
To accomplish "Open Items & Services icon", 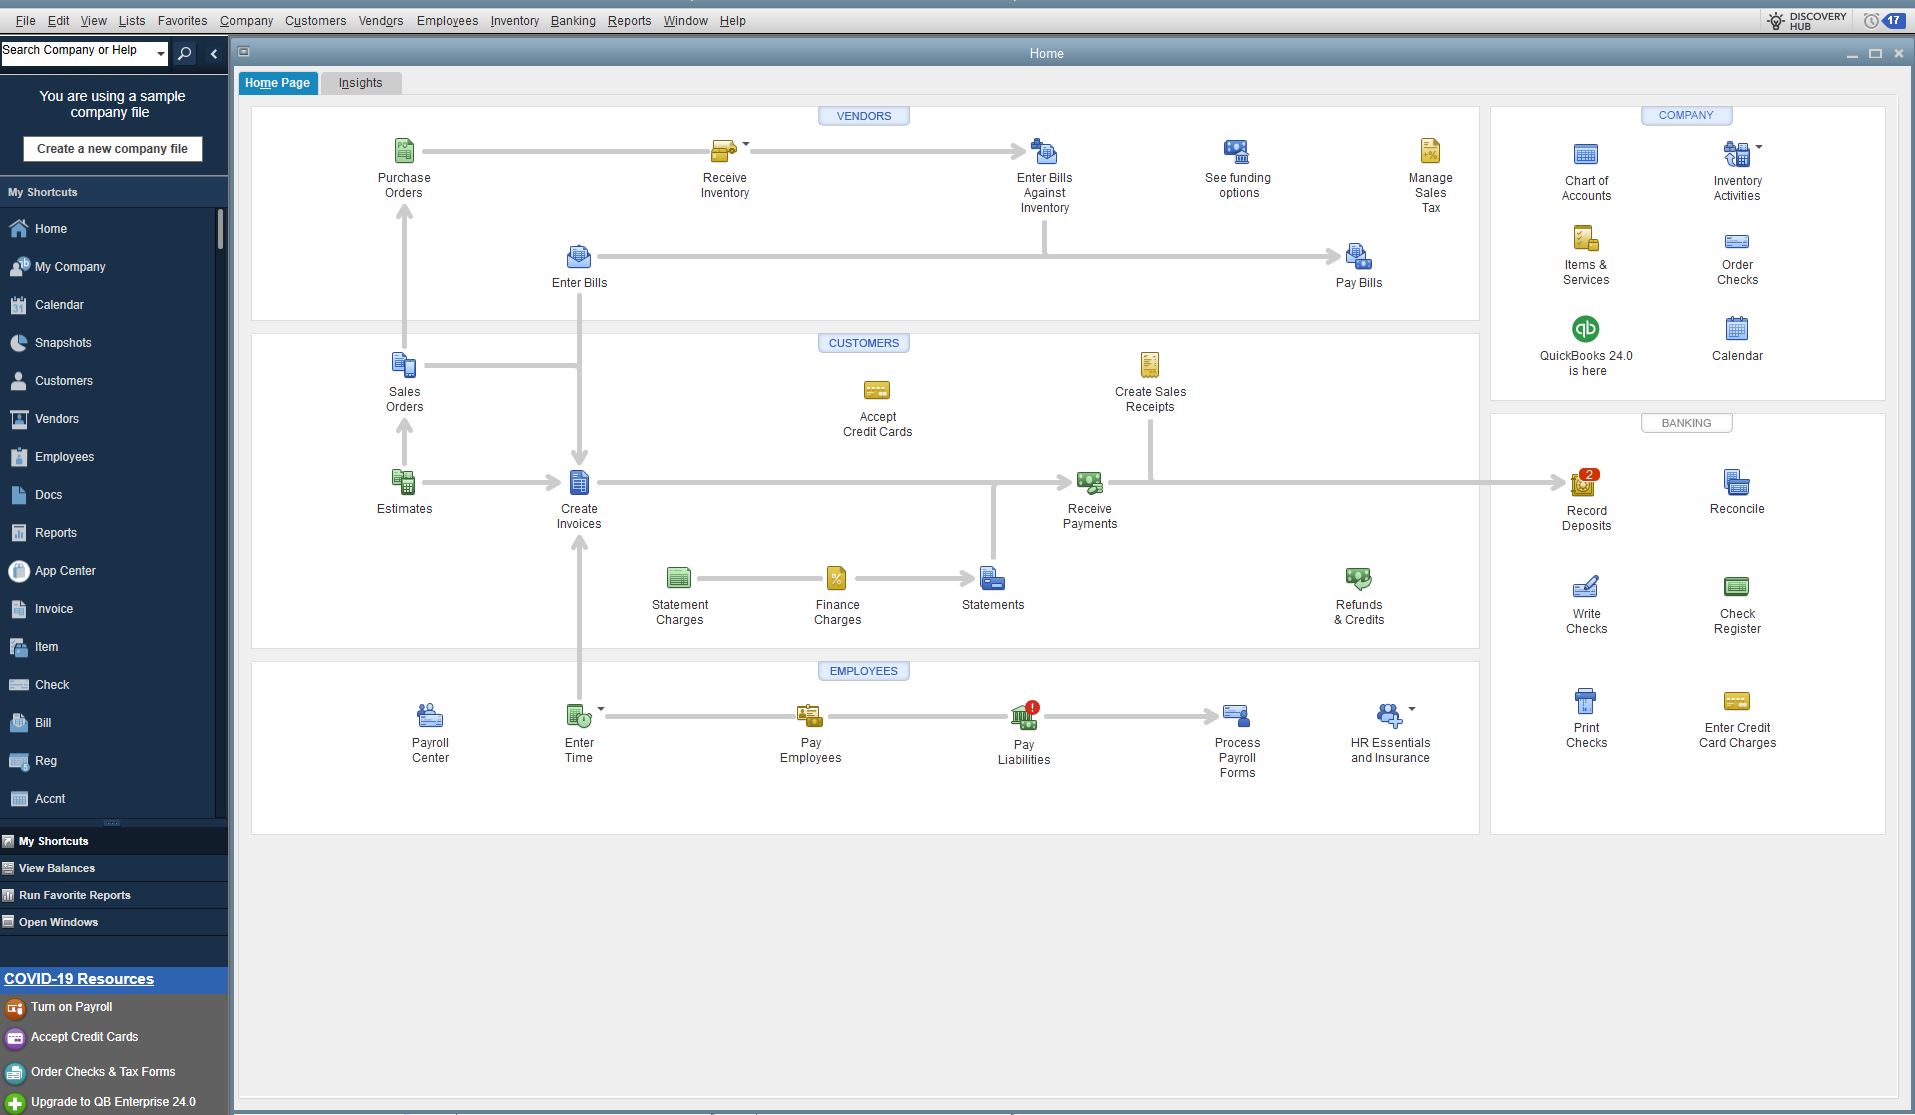I will [x=1586, y=238].
